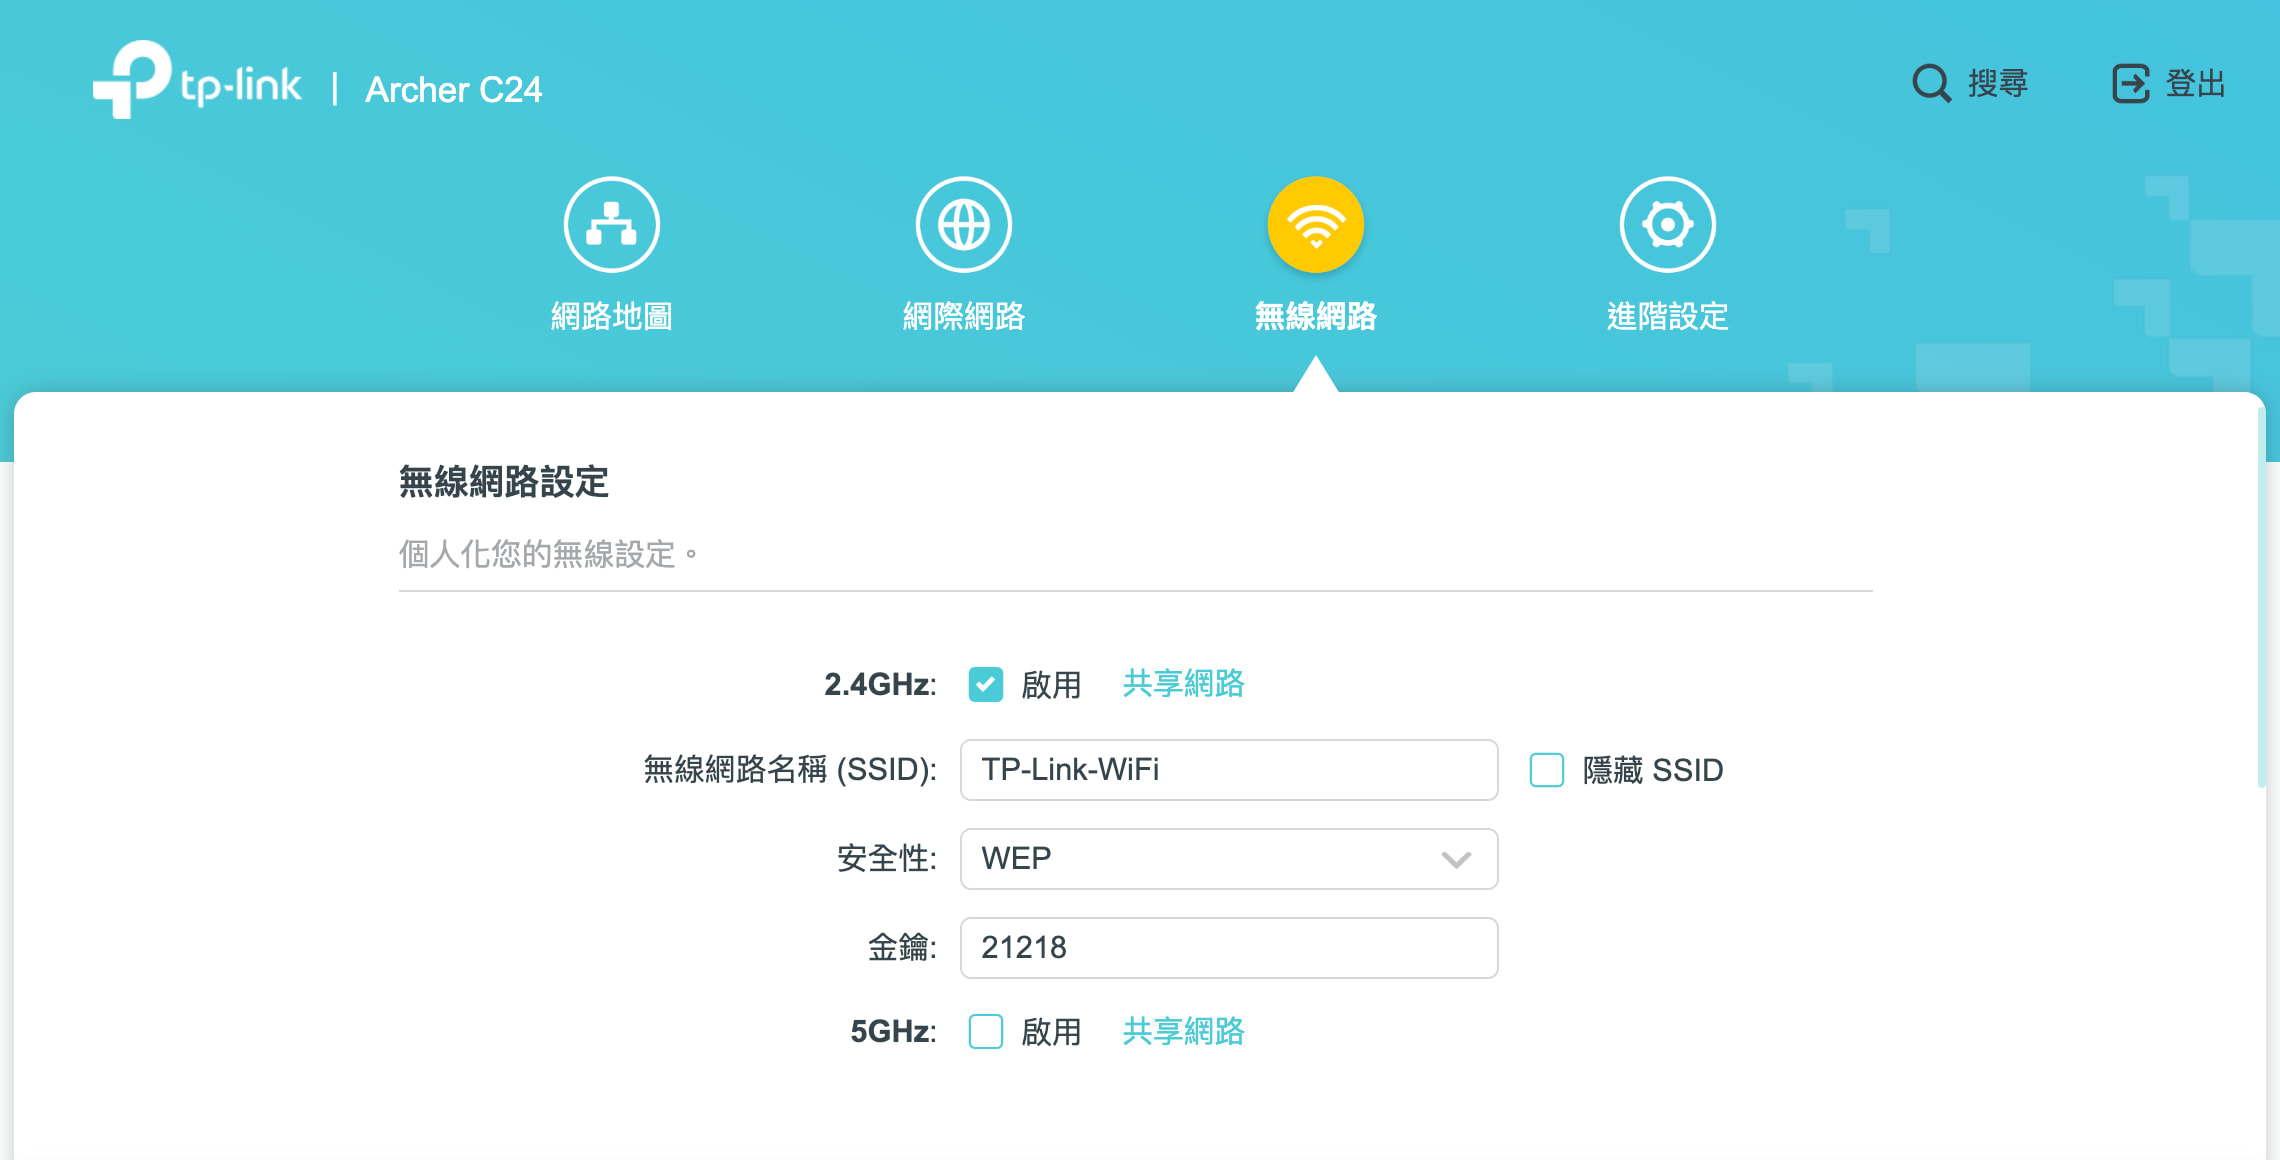Click the 2.4GHz 共享網路 link

click(x=1183, y=684)
